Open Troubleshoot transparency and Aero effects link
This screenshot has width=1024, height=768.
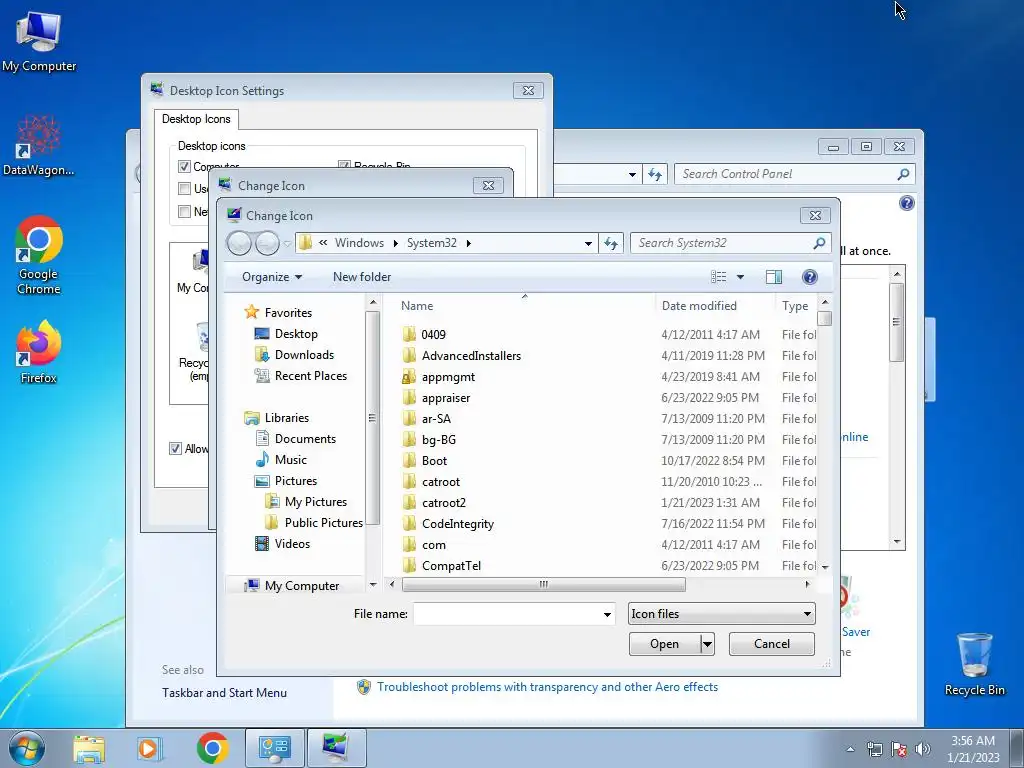pos(547,687)
